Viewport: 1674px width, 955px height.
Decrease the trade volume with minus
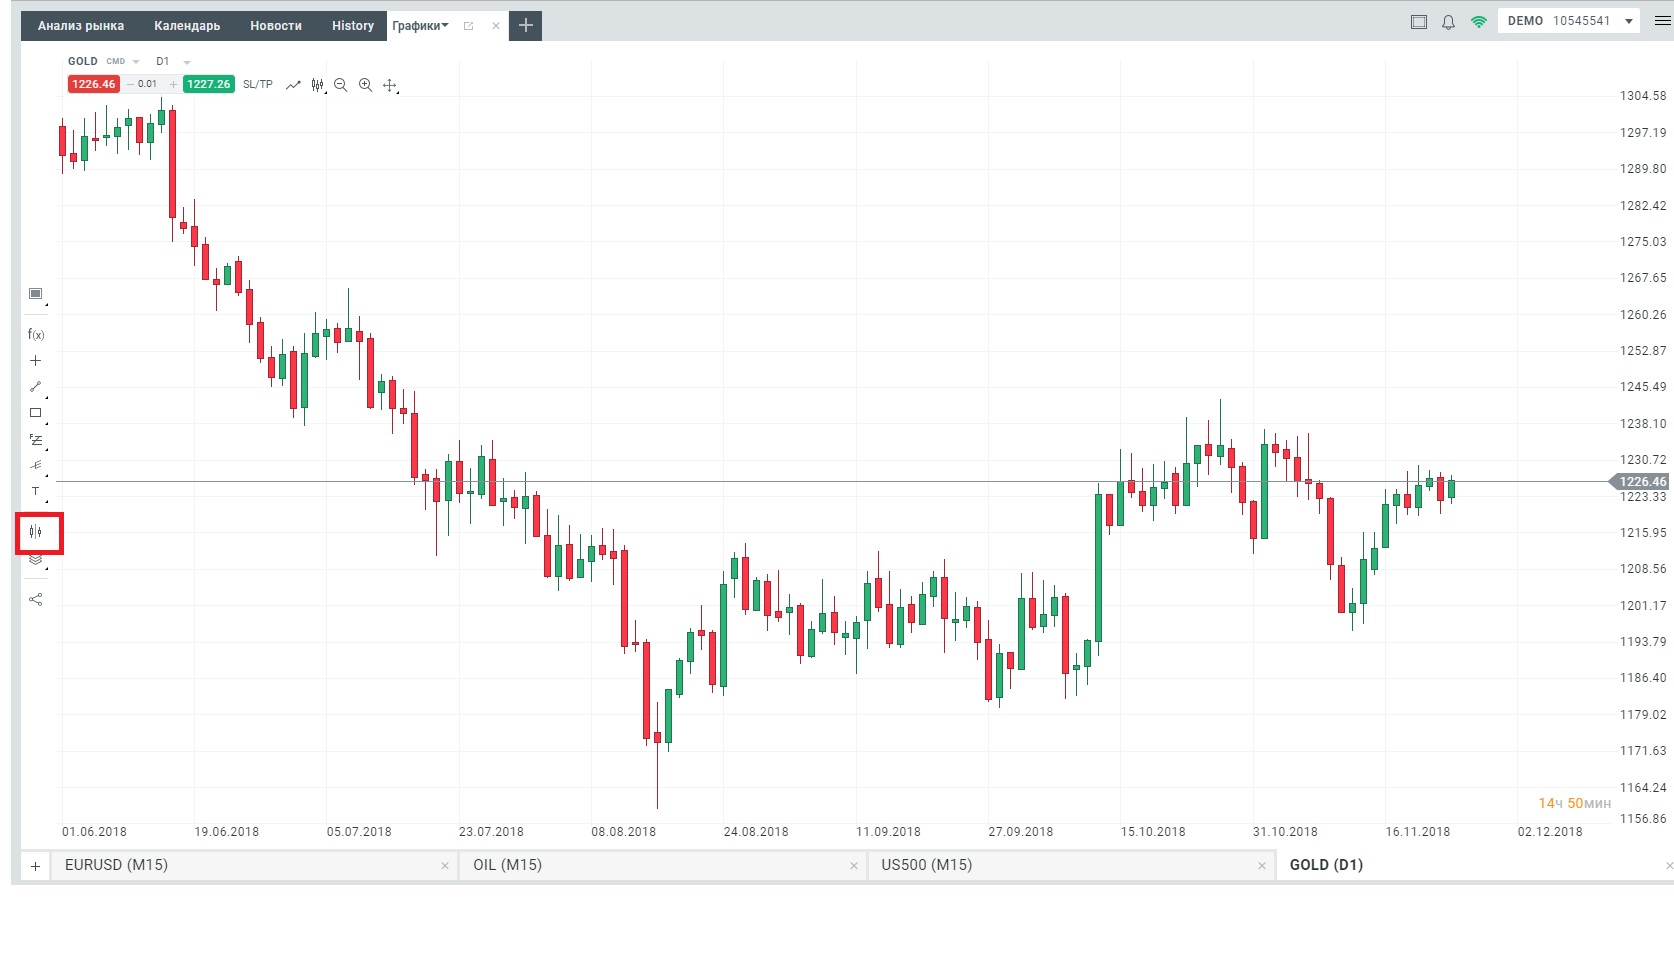coord(130,84)
